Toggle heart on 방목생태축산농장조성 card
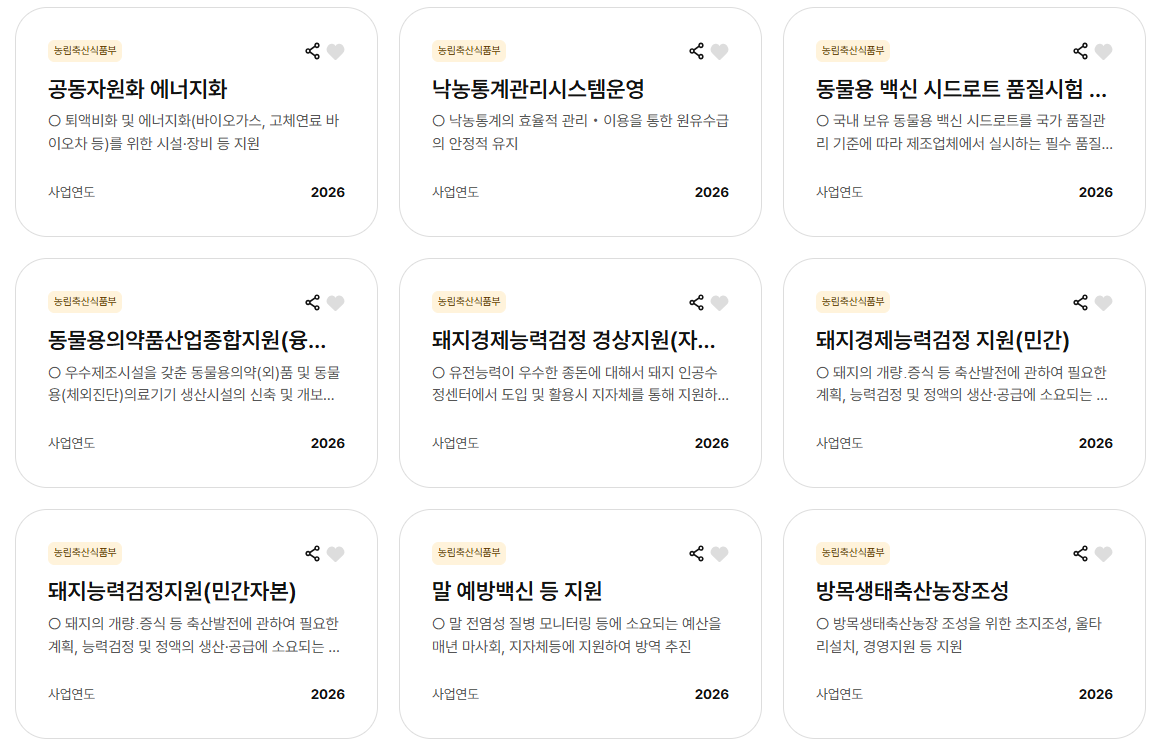 (1103, 554)
